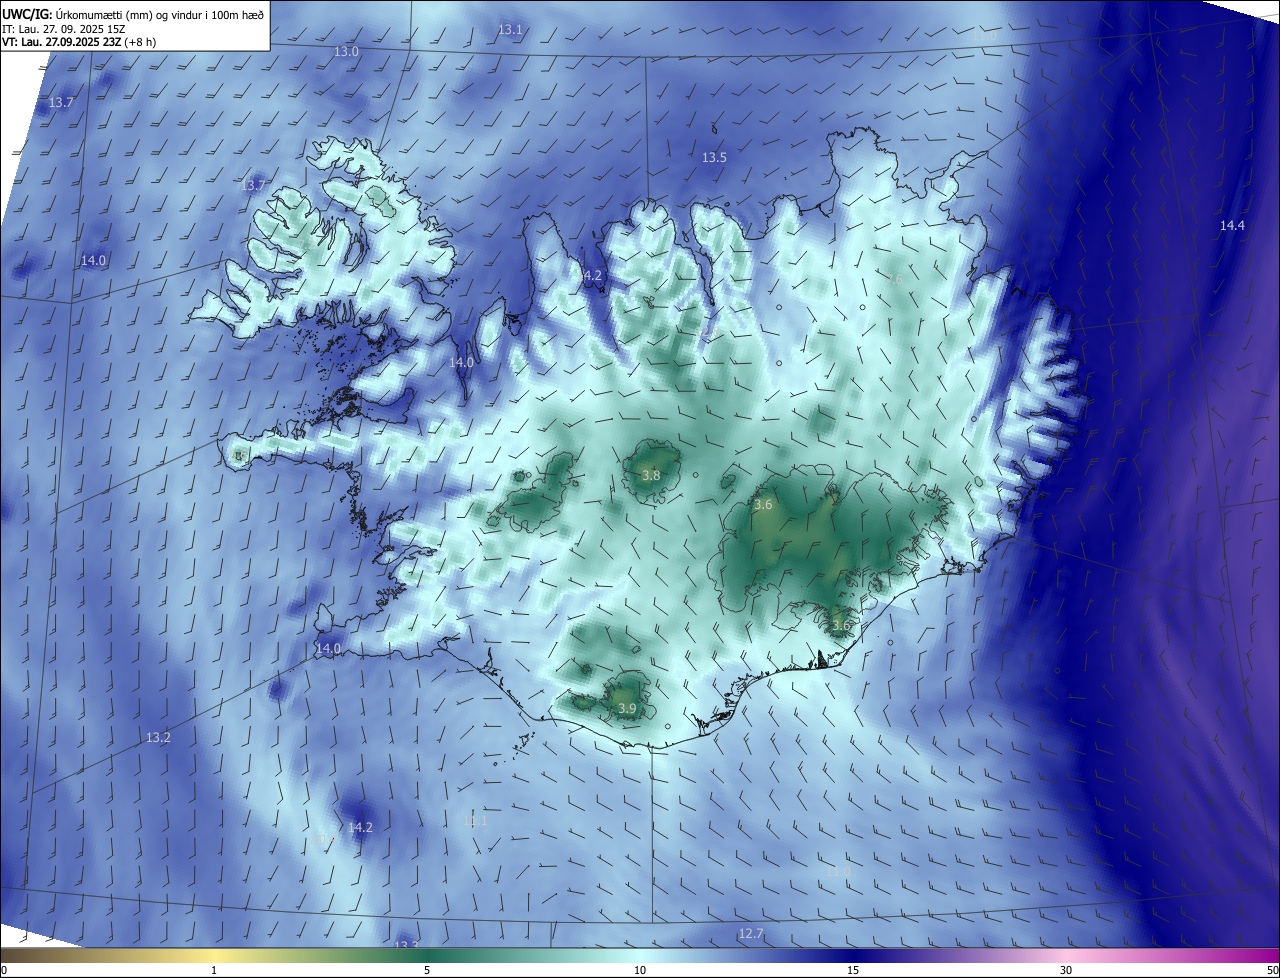Select the 'VT: Lau. 27.09.2025 23Z (+8 h)' line
Screen dimensions: 1280x978
79,42
